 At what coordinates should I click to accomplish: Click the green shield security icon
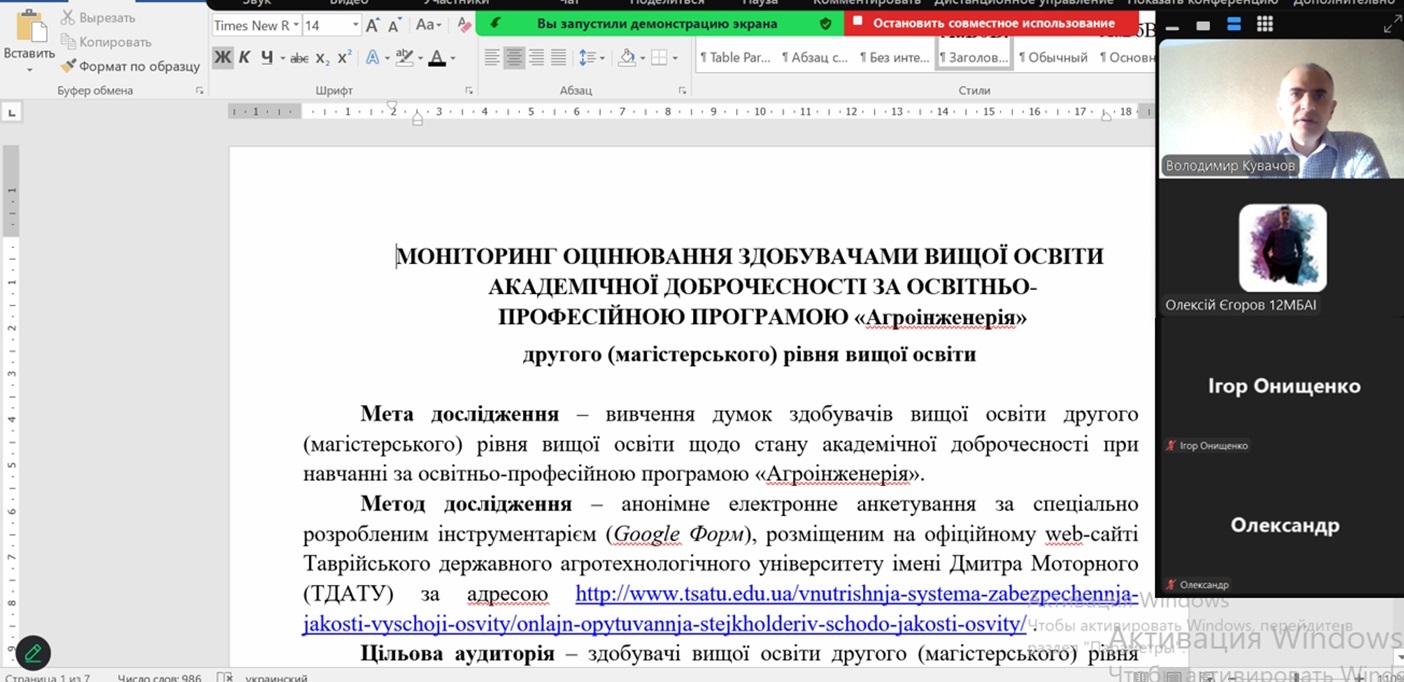pos(825,23)
